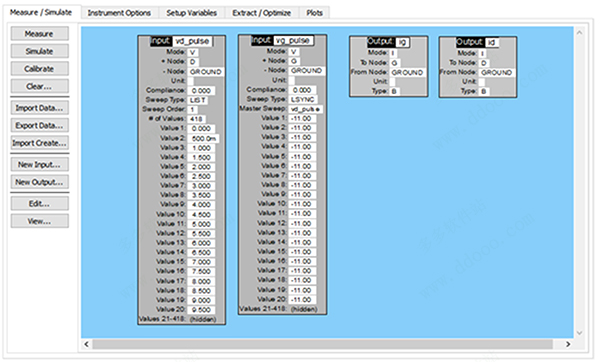Click - Node GROUND field in vg_pulse

307,70
